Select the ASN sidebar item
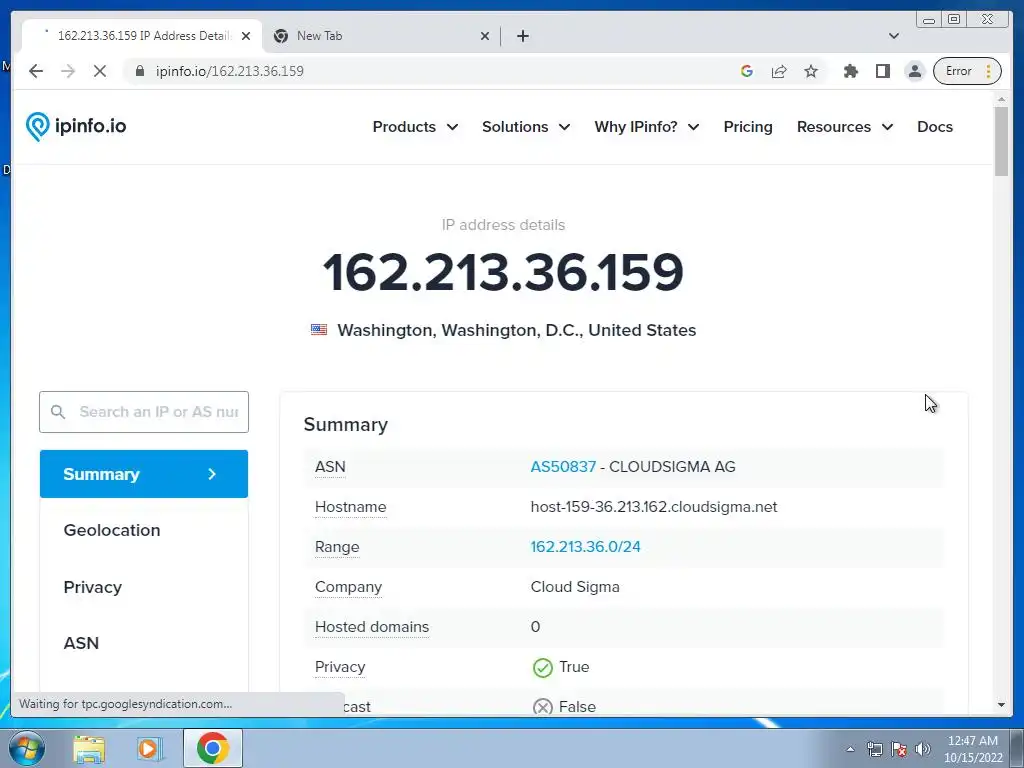Image resolution: width=1024 pixels, height=768 pixels. (81, 643)
